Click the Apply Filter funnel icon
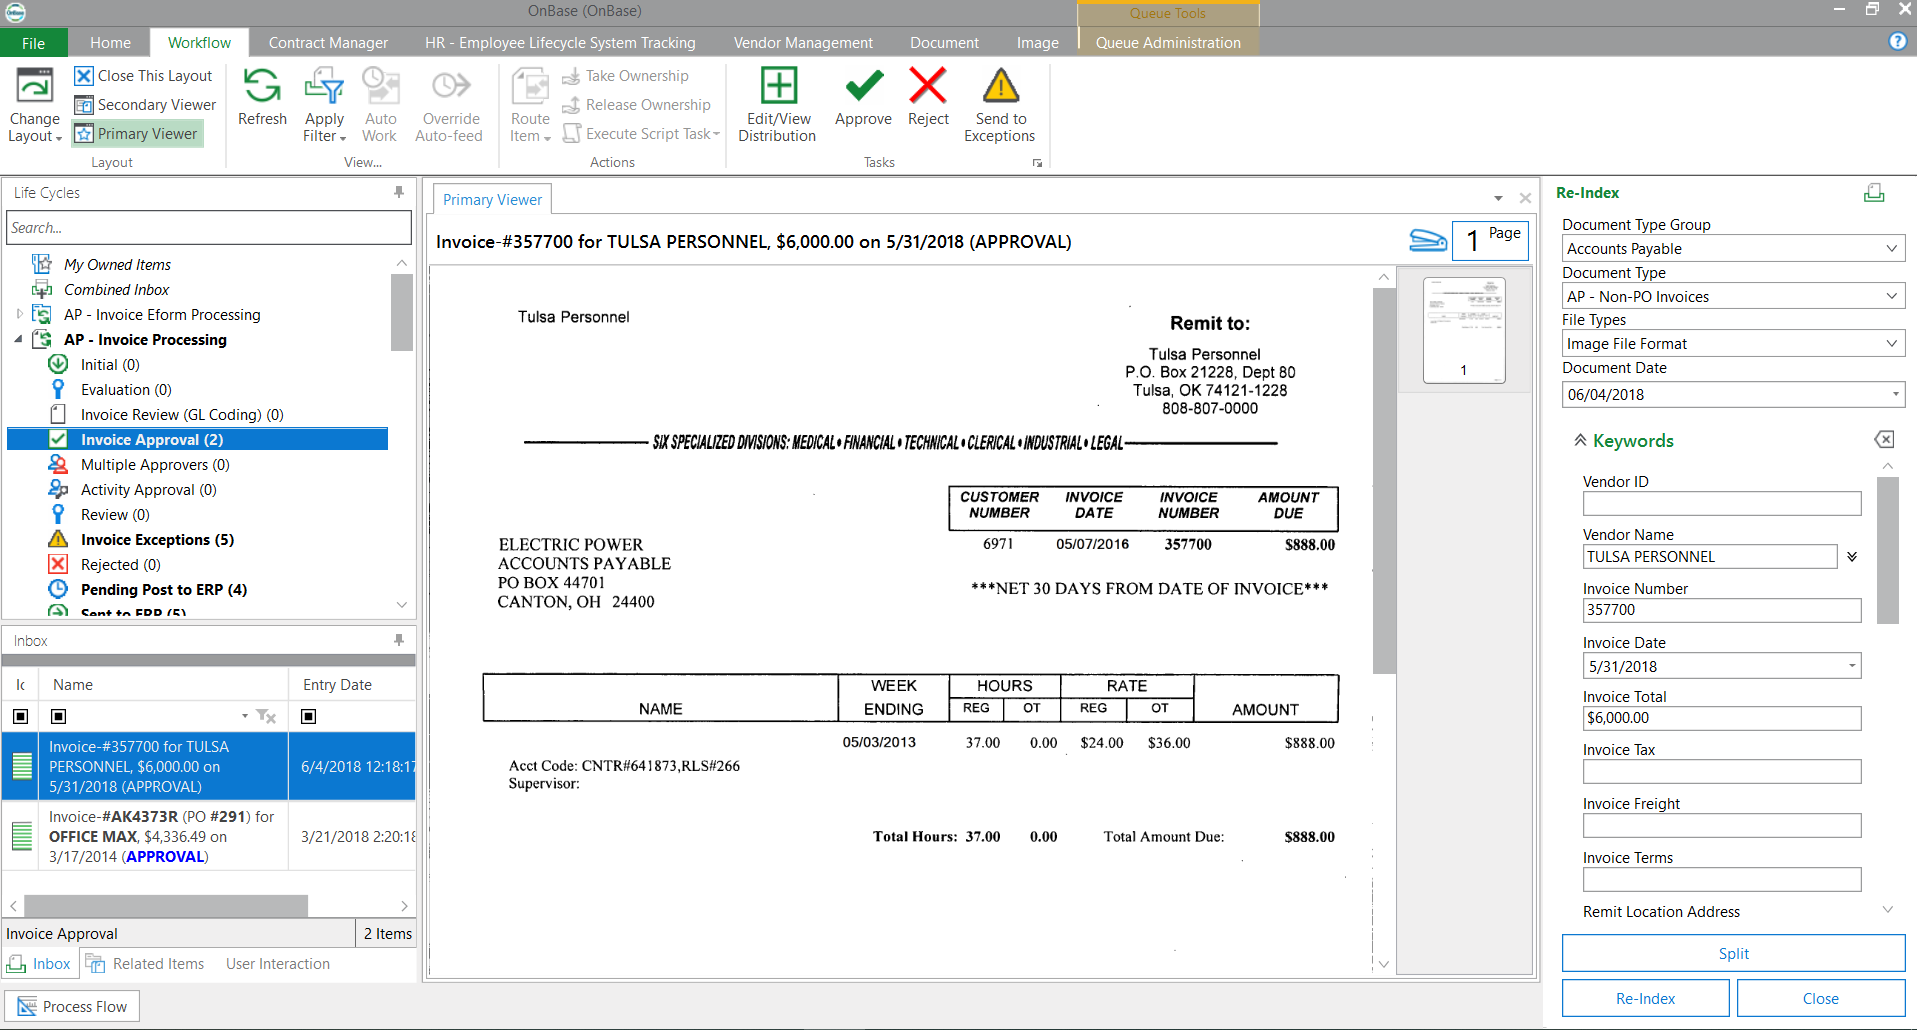Viewport: 1917px width, 1030px height. tap(324, 87)
